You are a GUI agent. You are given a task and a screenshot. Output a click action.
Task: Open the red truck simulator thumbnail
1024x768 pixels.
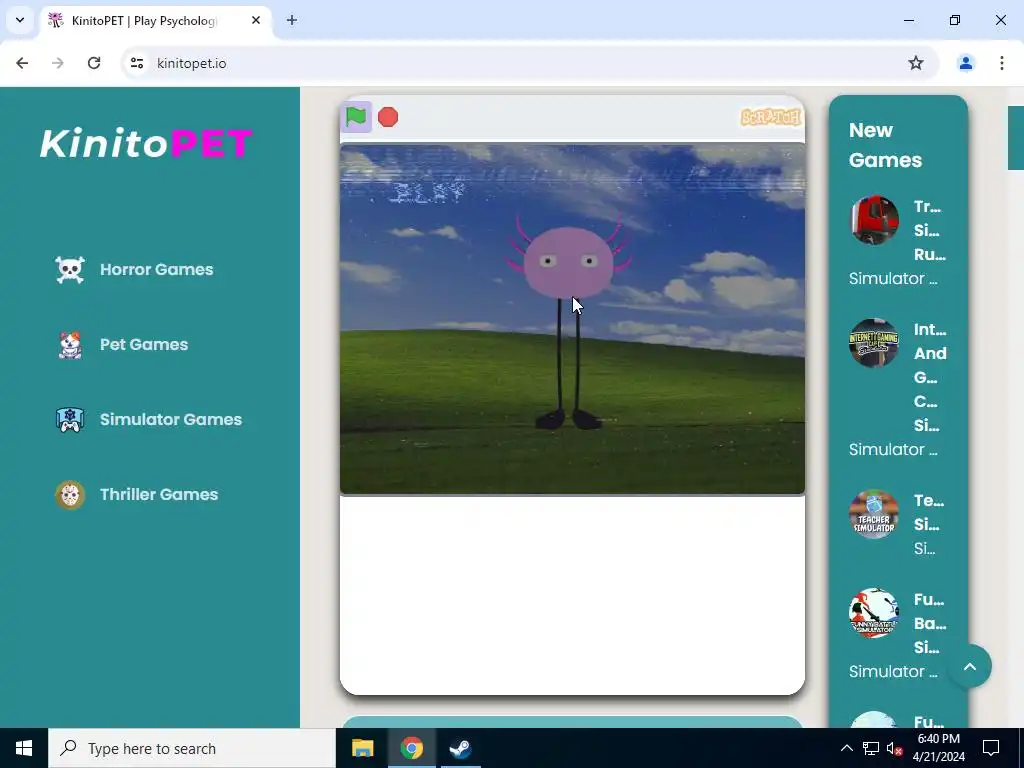tap(874, 219)
